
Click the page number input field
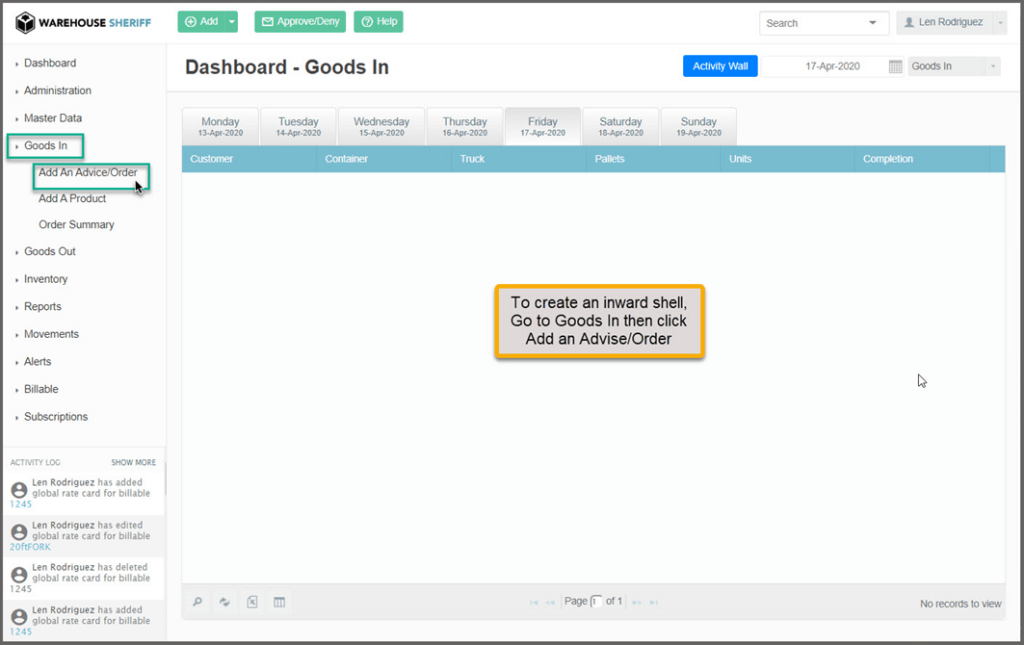pyautogui.click(x=596, y=602)
